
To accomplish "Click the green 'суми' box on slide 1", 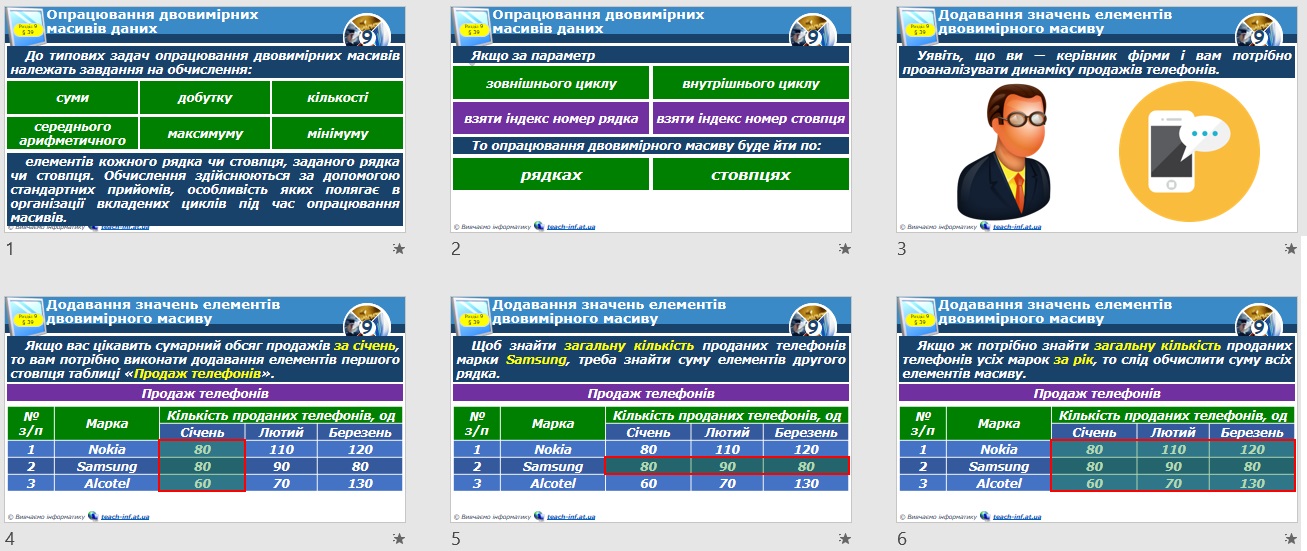I will (x=72, y=98).
